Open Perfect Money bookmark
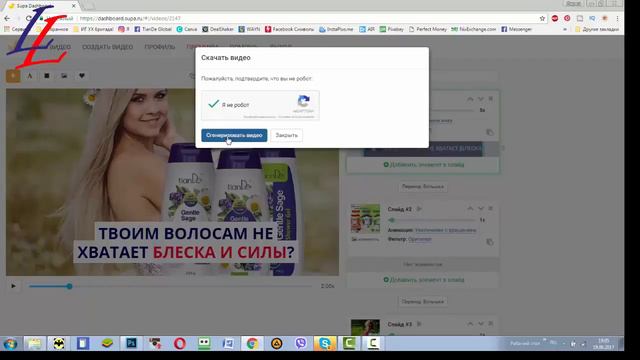The width and height of the screenshot is (640, 360). [x=428, y=29]
